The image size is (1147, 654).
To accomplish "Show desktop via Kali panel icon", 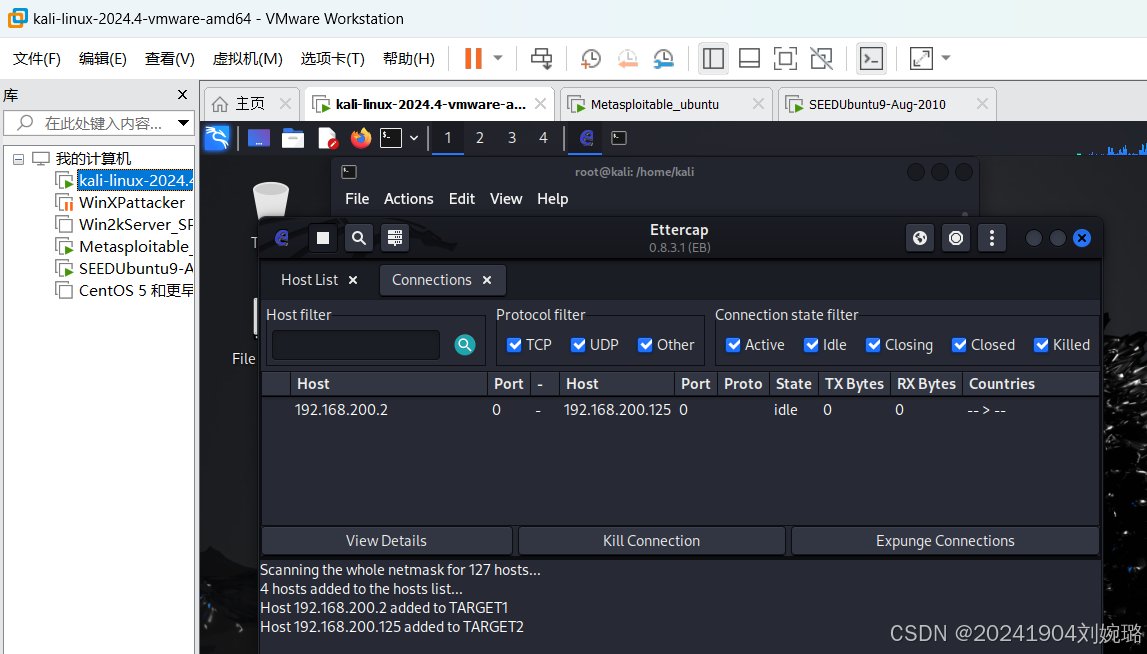I will (x=259, y=138).
